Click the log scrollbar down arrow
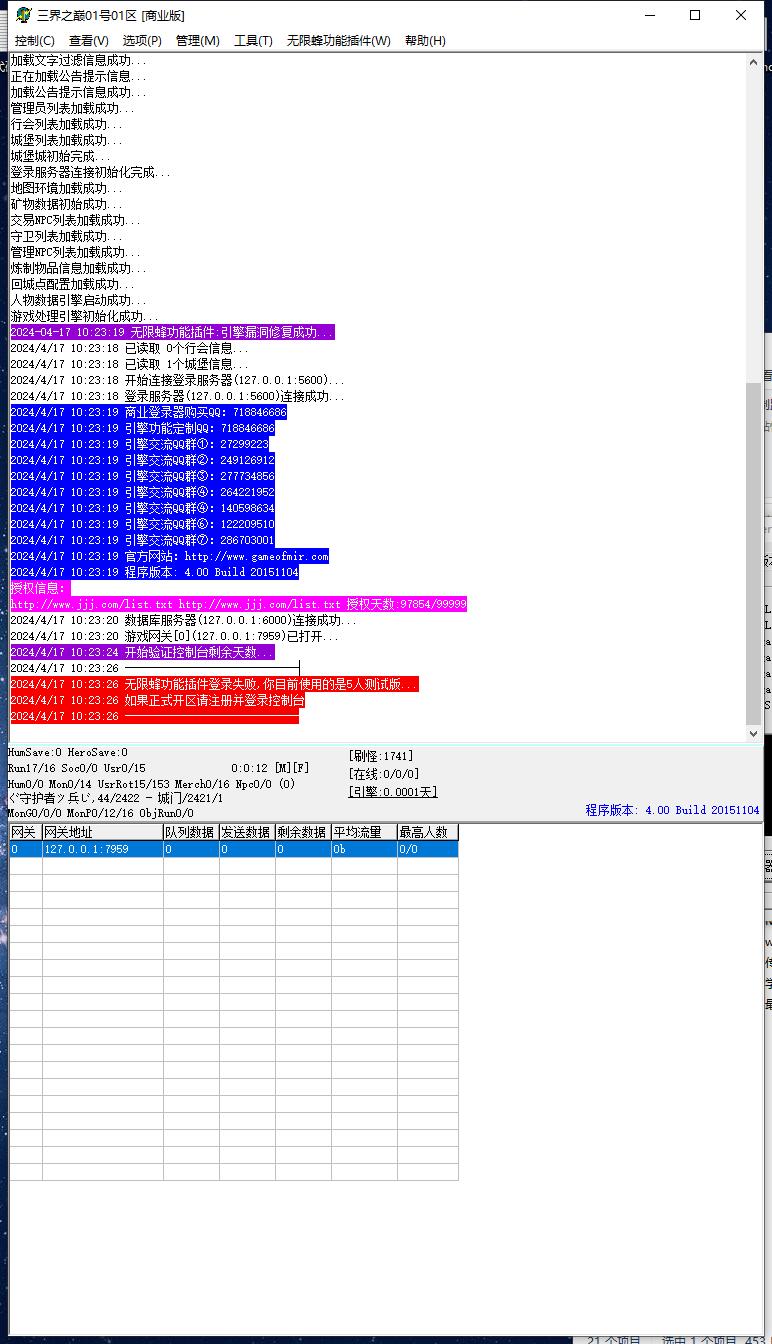 coord(754,733)
